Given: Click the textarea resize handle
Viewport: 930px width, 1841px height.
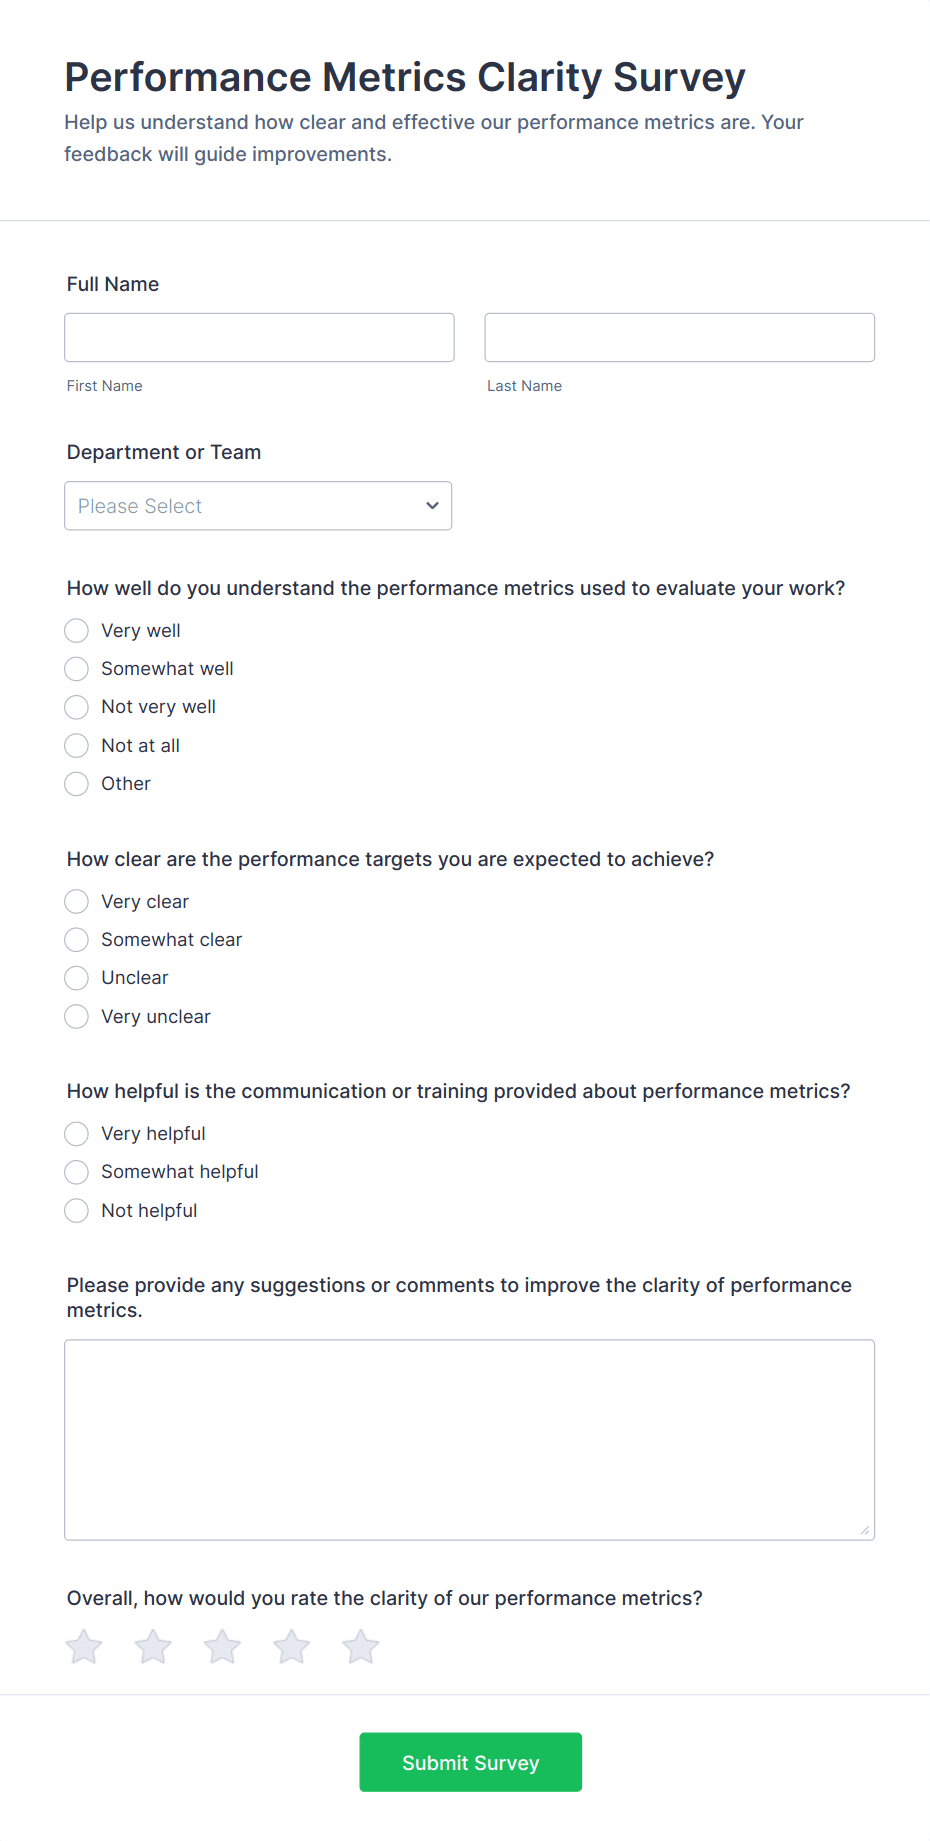Looking at the screenshot, I should [865, 1531].
